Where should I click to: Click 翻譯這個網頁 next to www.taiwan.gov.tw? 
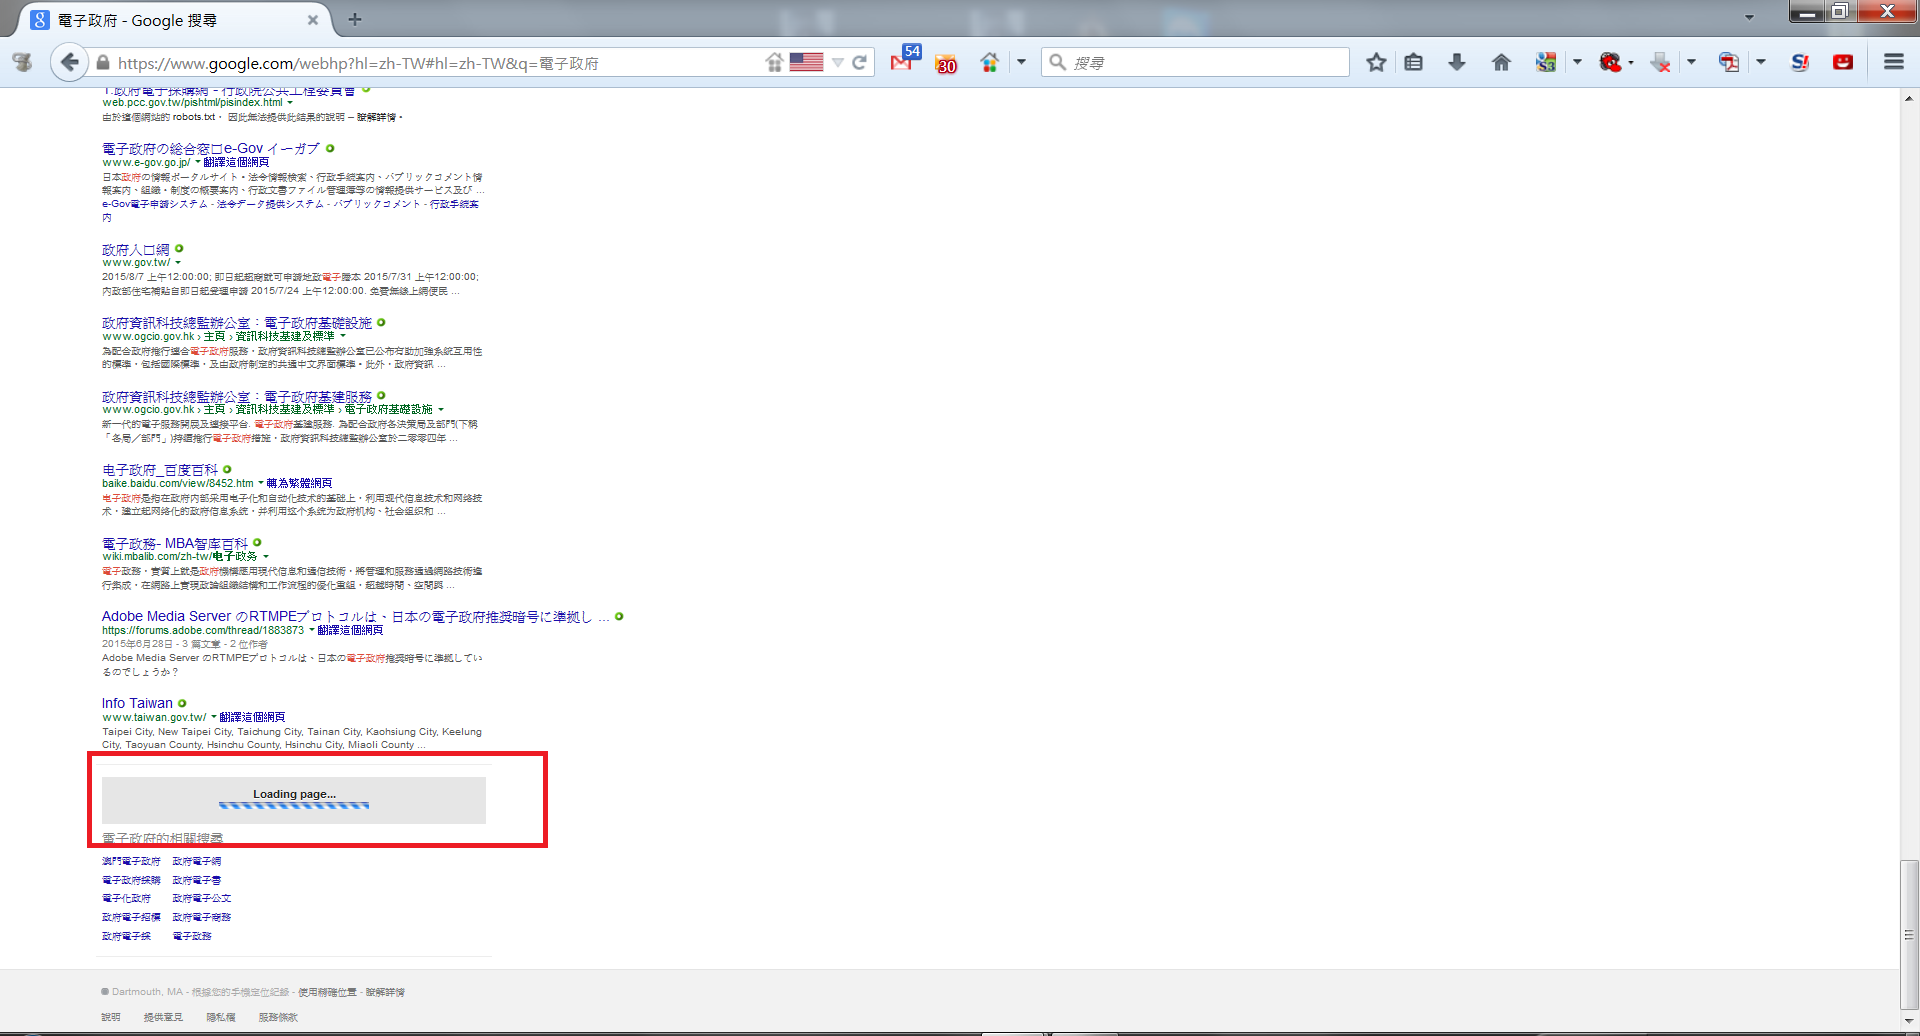click(252, 717)
